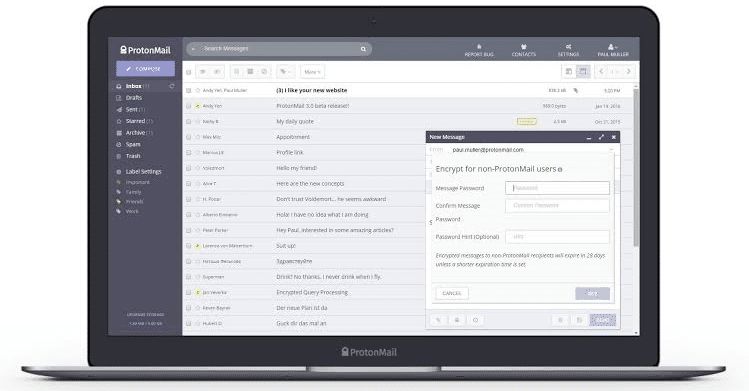Viewport: 749px width, 391px height.
Task: Check the 'My daily quote' message checkbox
Action: click(189, 122)
